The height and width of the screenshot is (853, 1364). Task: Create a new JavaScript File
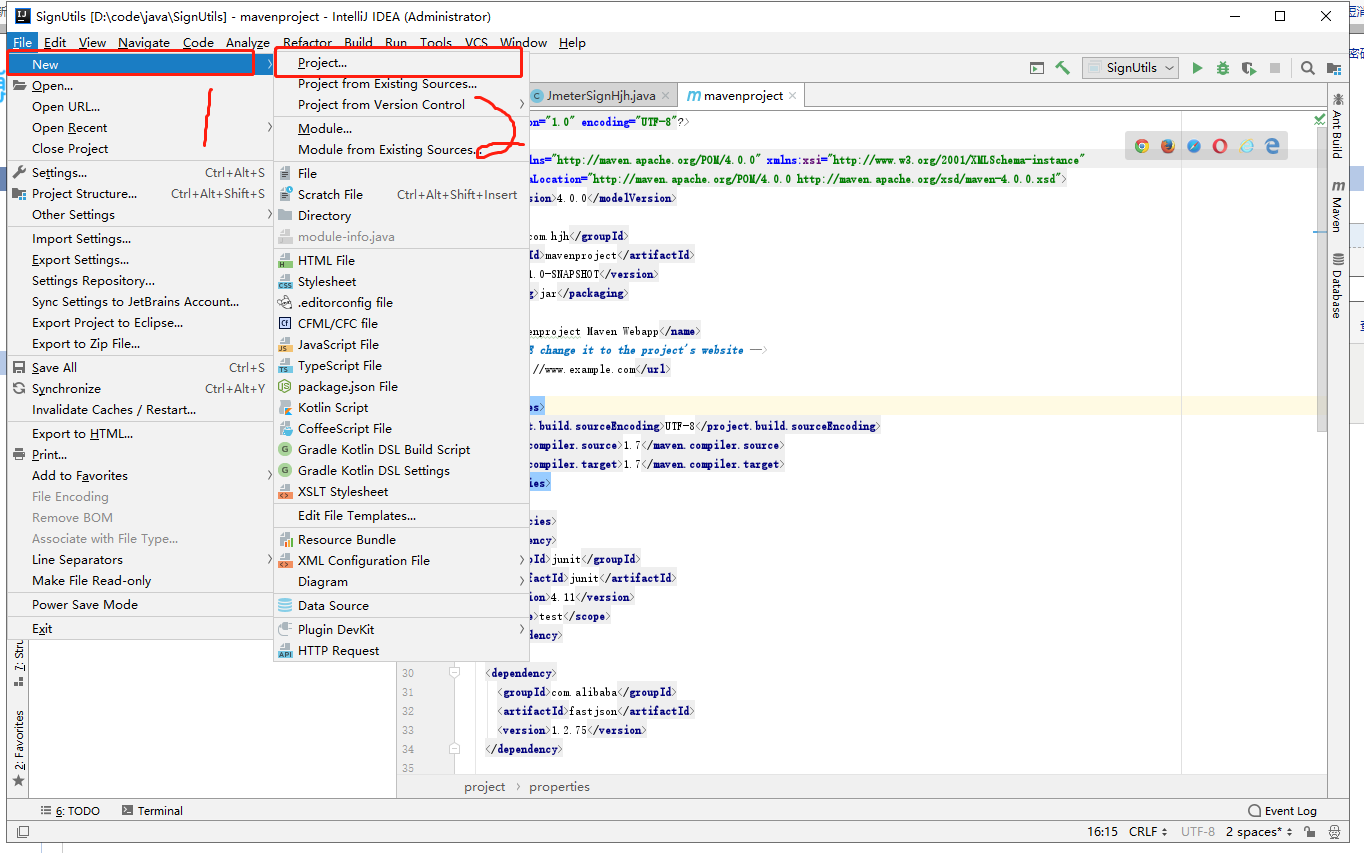tap(400, 345)
